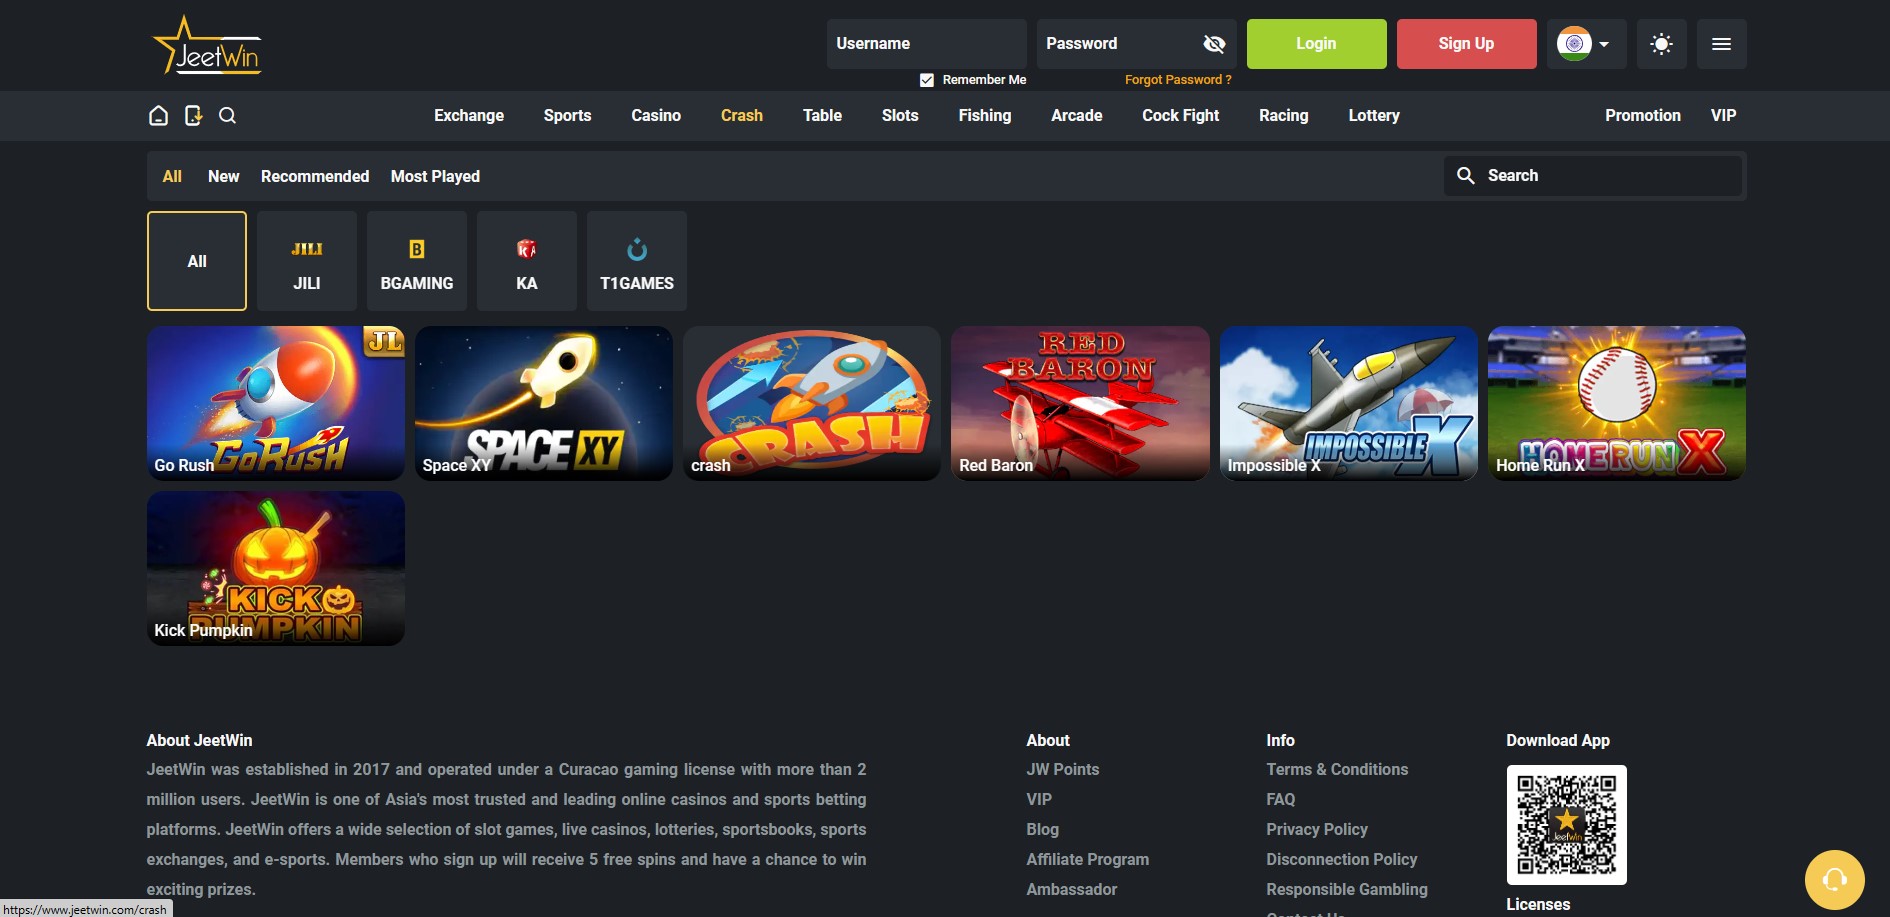Select the New filter tab

point(223,176)
